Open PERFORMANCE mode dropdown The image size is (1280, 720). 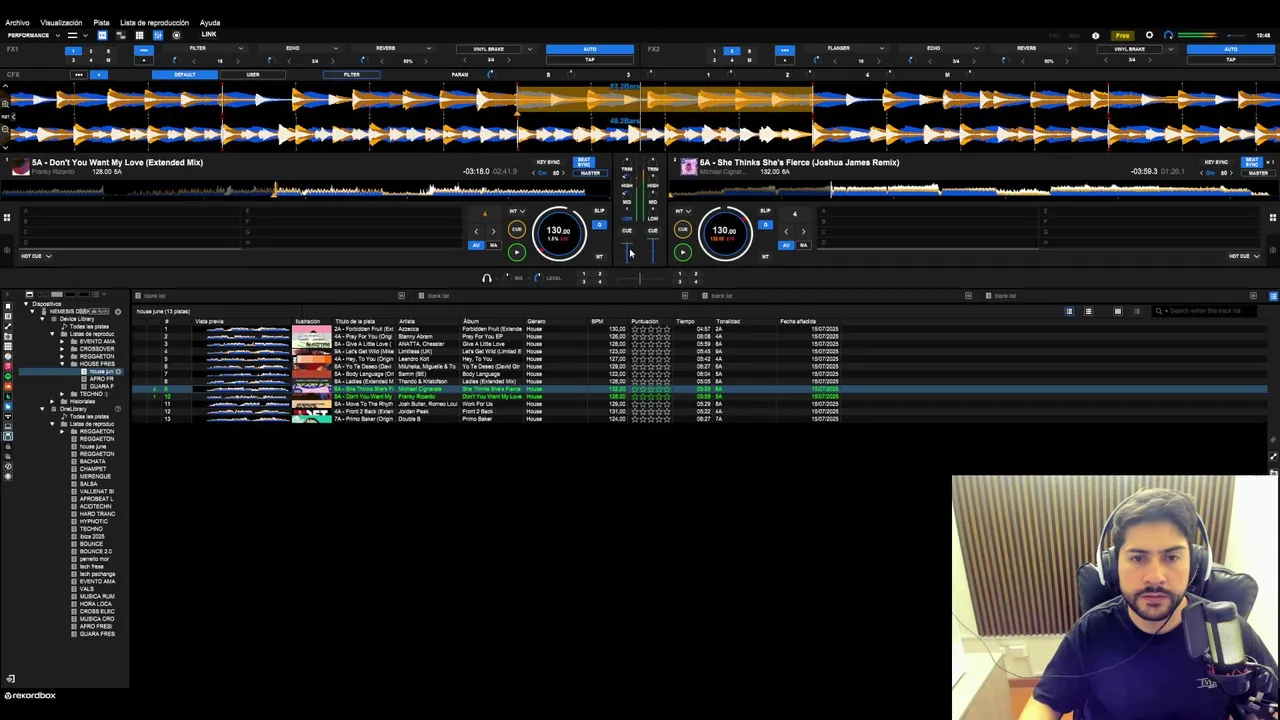[32, 35]
